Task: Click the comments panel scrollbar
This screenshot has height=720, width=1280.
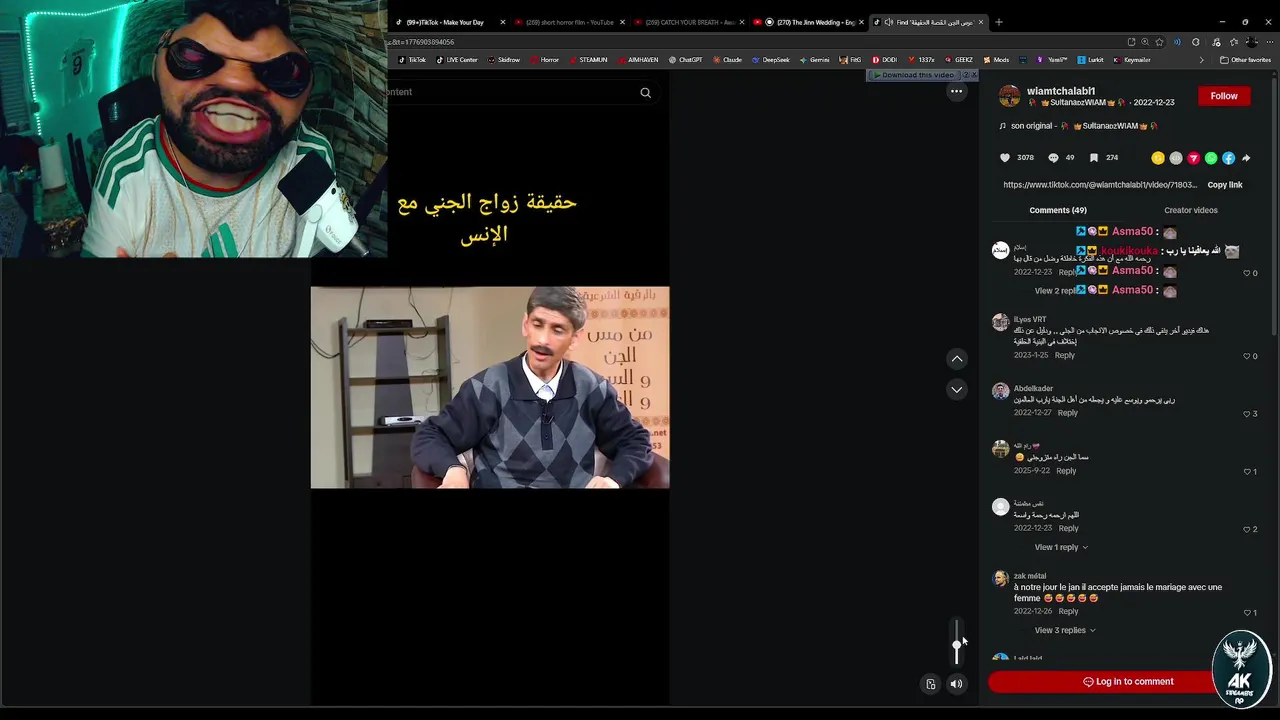Action: [x=1274, y=210]
